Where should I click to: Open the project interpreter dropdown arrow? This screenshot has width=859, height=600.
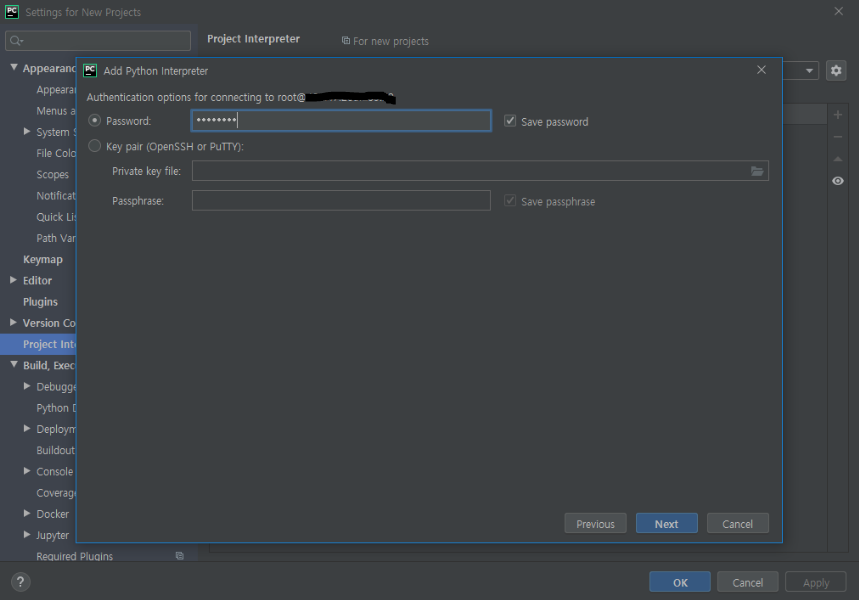click(x=809, y=71)
